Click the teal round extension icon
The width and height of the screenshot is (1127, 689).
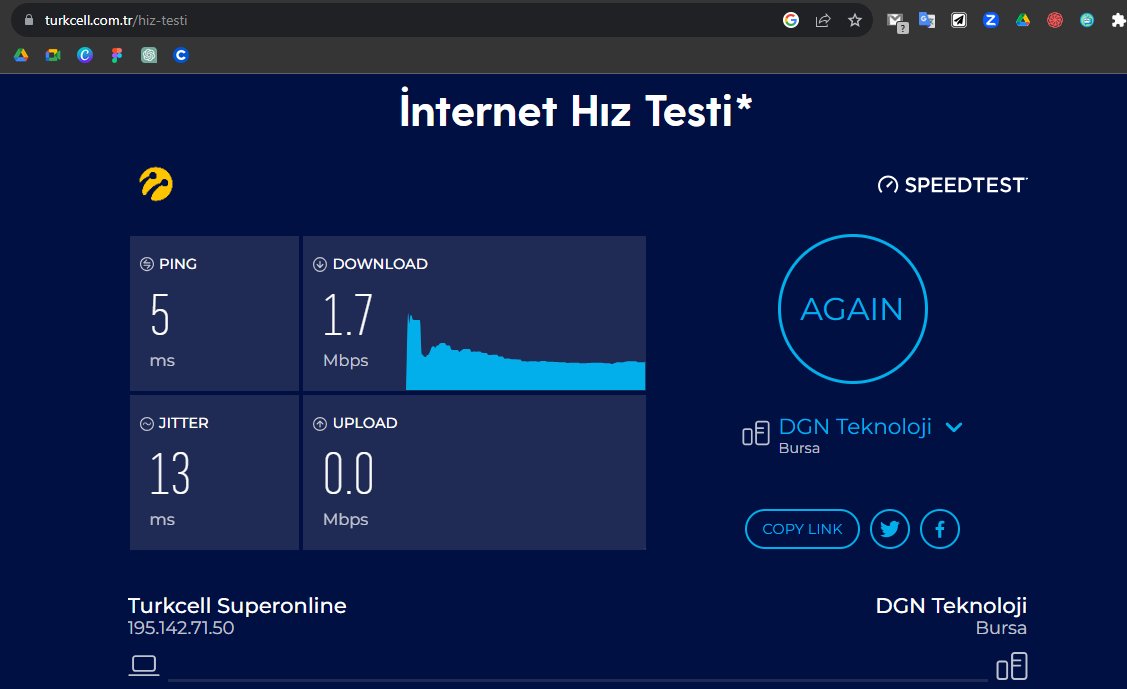coord(1087,20)
